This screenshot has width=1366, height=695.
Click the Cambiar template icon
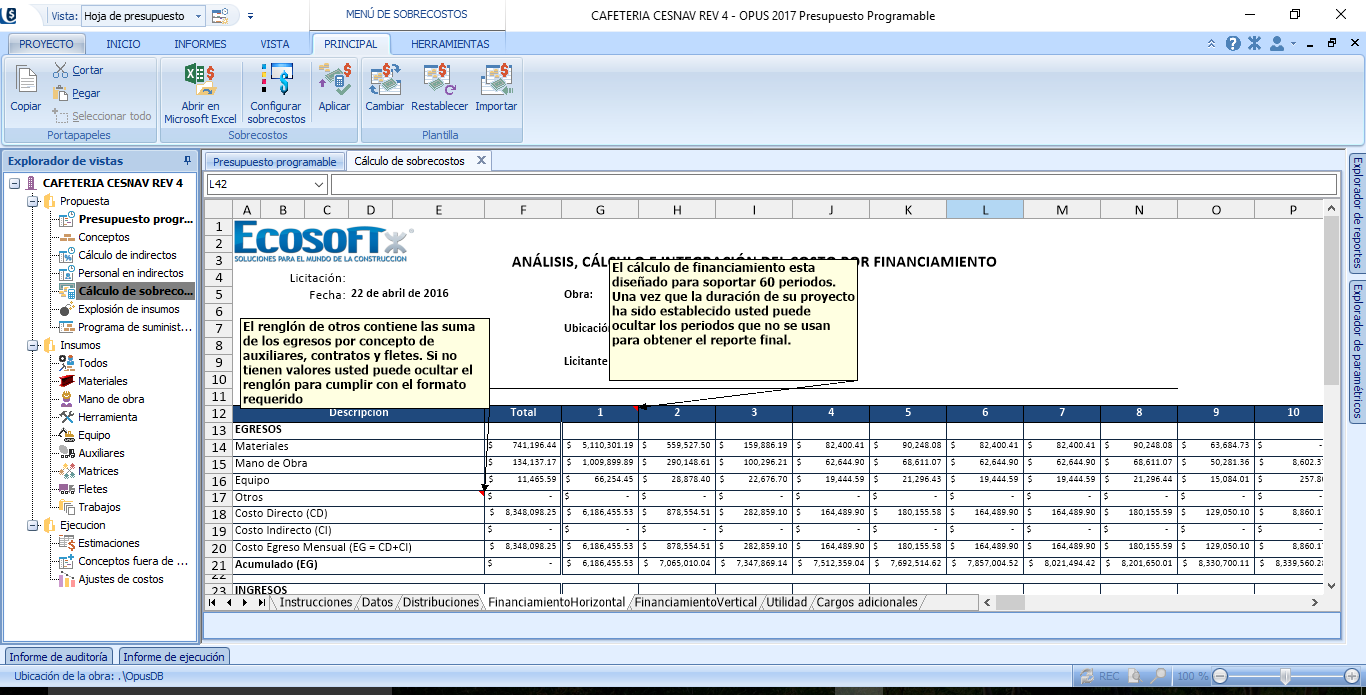tap(384, 88)
